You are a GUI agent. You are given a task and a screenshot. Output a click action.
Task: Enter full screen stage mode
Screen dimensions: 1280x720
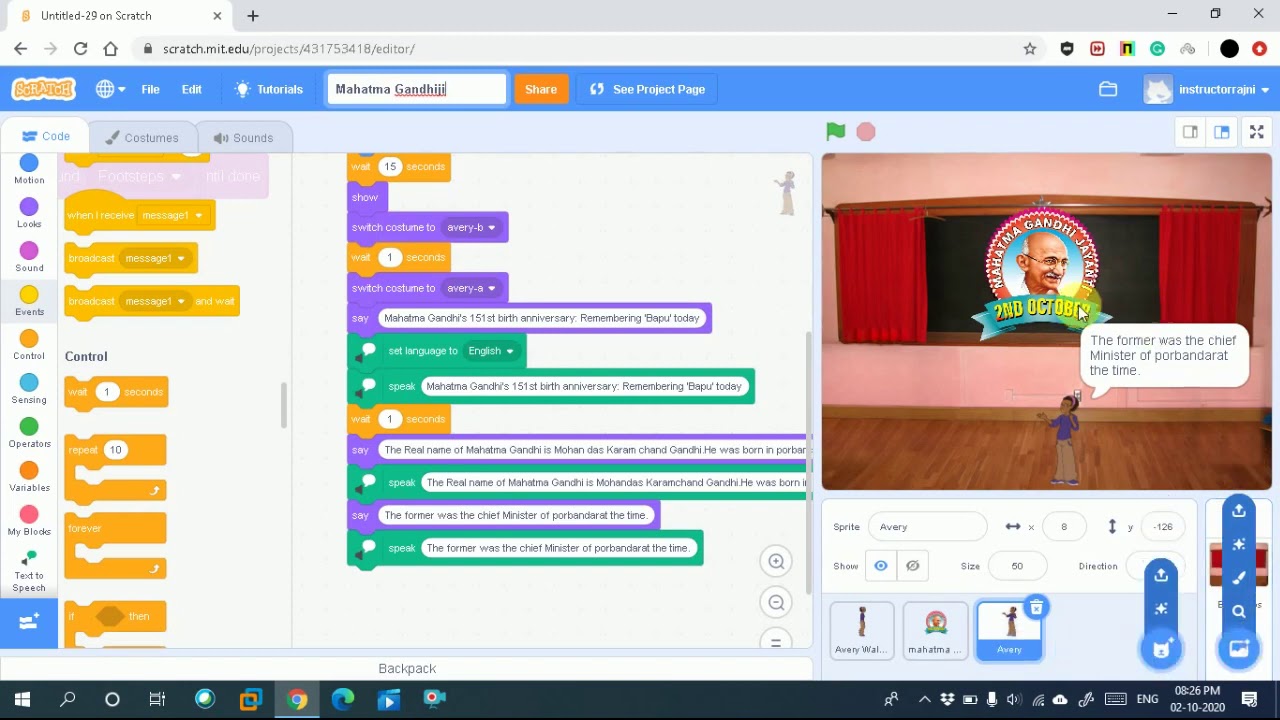click(1257, 132)
